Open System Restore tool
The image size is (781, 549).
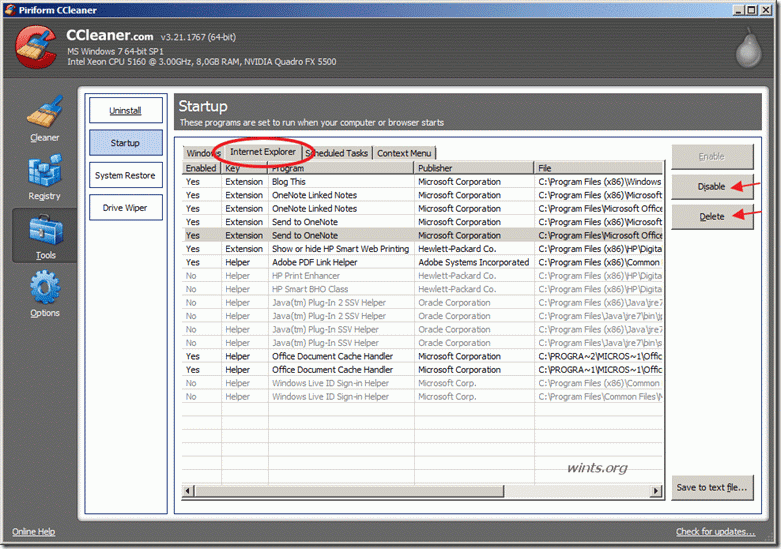coord(126,175)
